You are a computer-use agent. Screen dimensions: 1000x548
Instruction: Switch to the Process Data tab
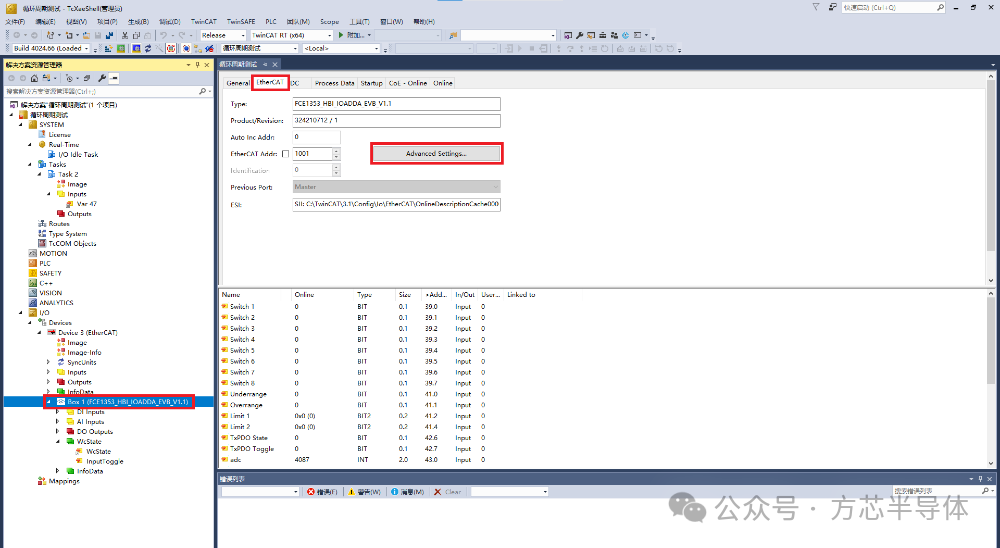334,83
